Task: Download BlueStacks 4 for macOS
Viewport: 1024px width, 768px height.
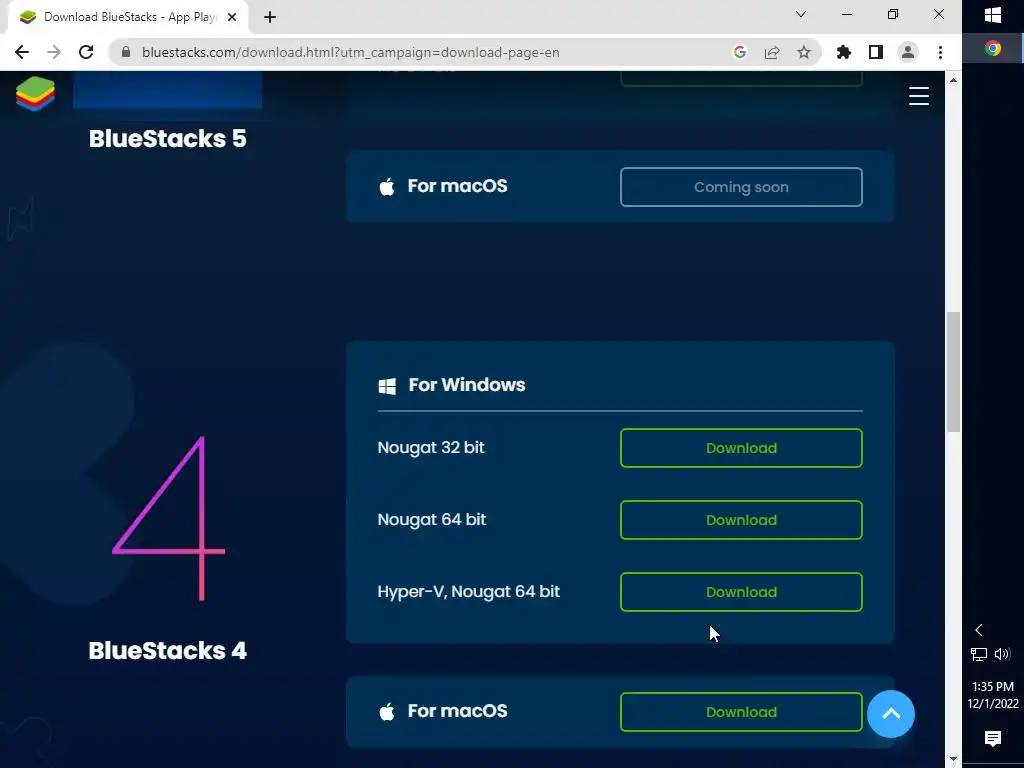Action: (741, 712)
